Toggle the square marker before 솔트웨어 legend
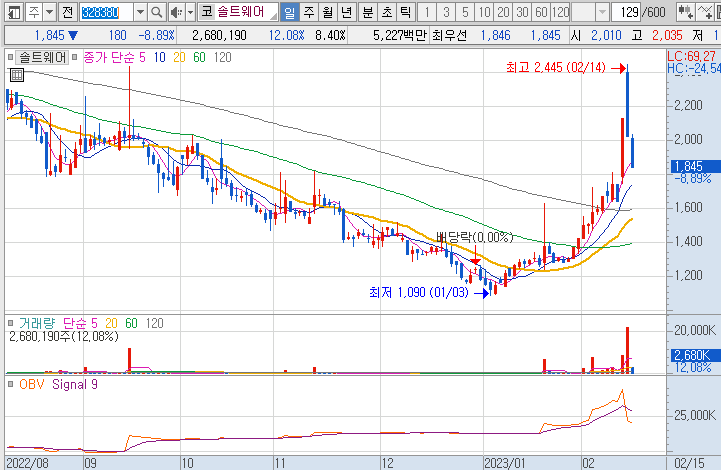Viewport: 721px width, 470px height. 11,57
